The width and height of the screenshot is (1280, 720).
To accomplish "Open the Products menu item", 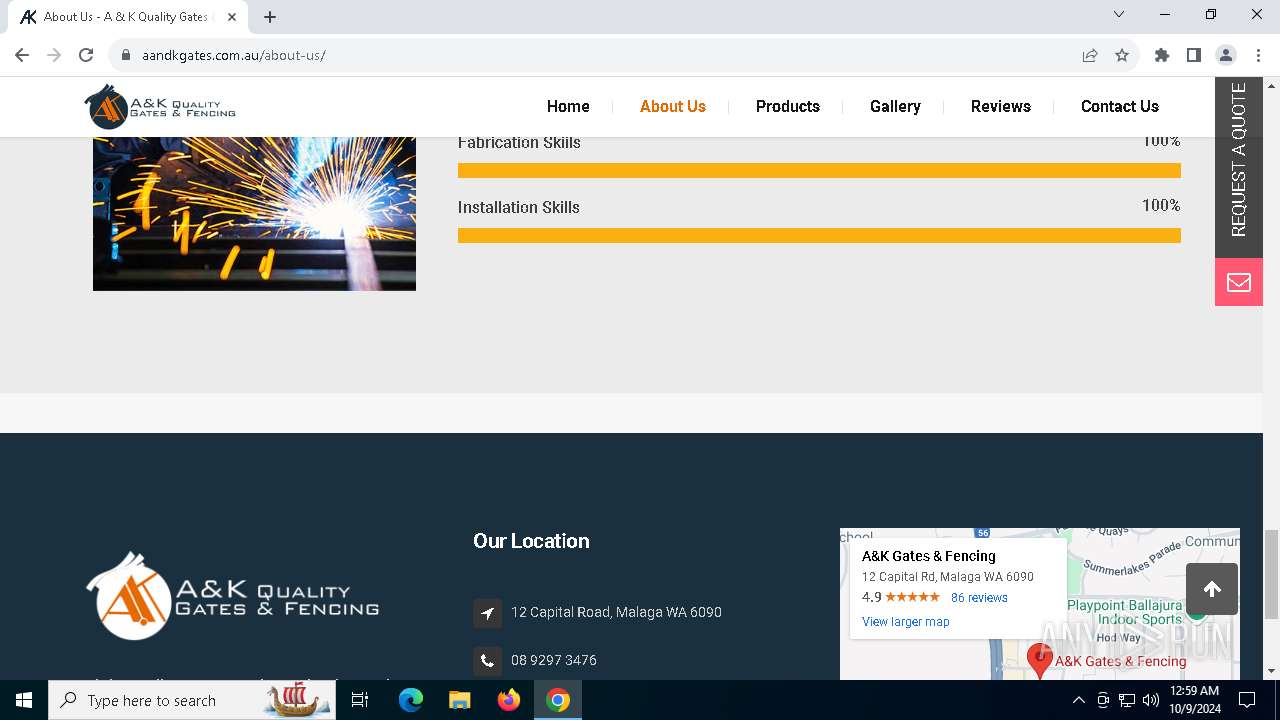I will pos(788,106).
